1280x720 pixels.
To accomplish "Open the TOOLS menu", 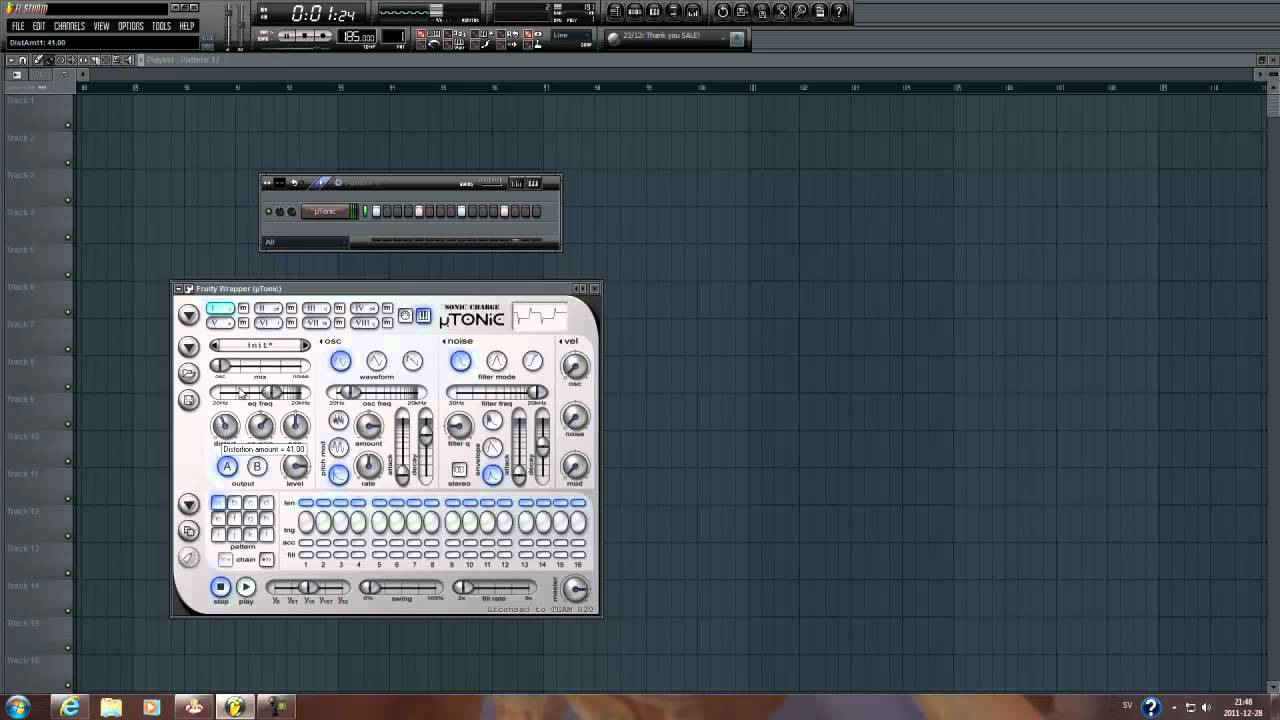I will pyautogui.click(x=161, y=26).
